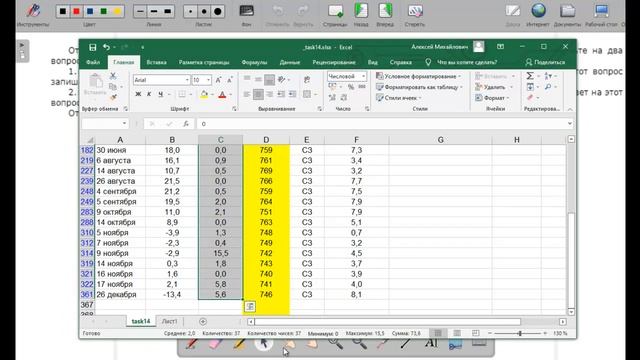Viewport: 640px width, 360px height.
Task: Switch to the Формулы ribbon tab
Action: click(254, 62)
